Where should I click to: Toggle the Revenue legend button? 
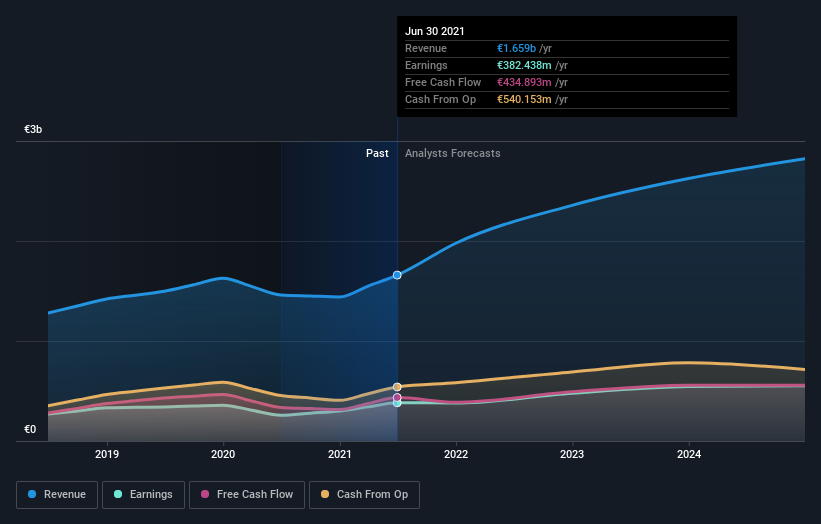(57, 495)
